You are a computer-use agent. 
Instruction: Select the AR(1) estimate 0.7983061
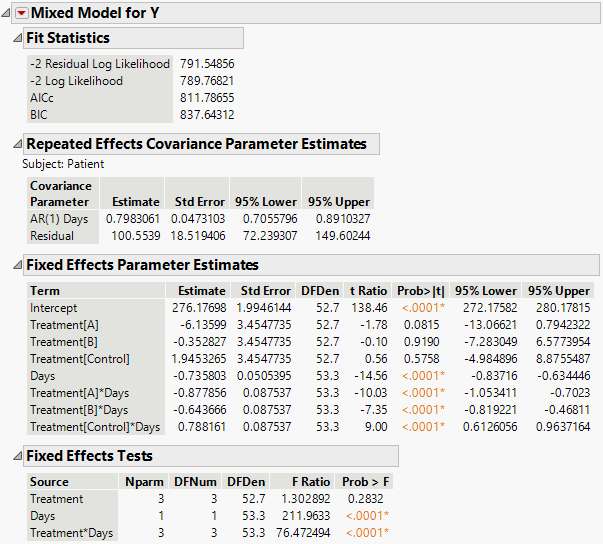(133, 219)
